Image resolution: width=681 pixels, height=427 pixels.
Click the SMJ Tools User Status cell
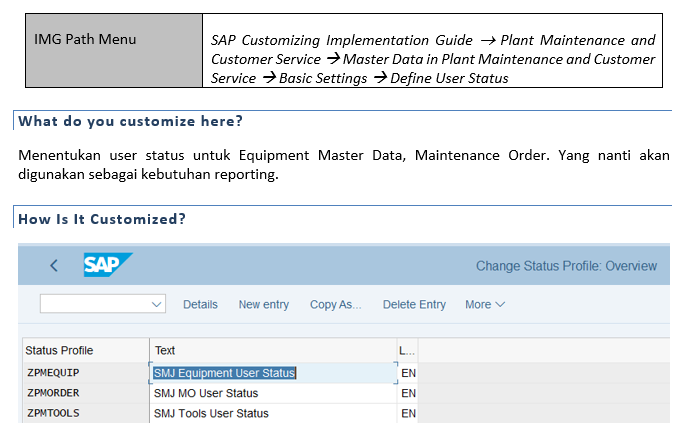(x=273, y=413)
